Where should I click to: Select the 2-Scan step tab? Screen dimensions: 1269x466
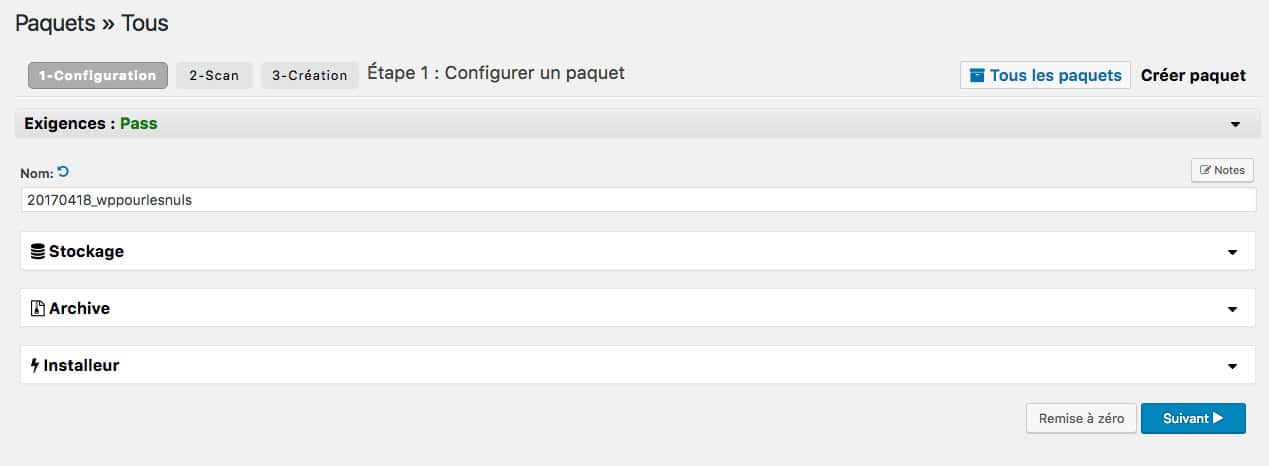tap(214, 75)
